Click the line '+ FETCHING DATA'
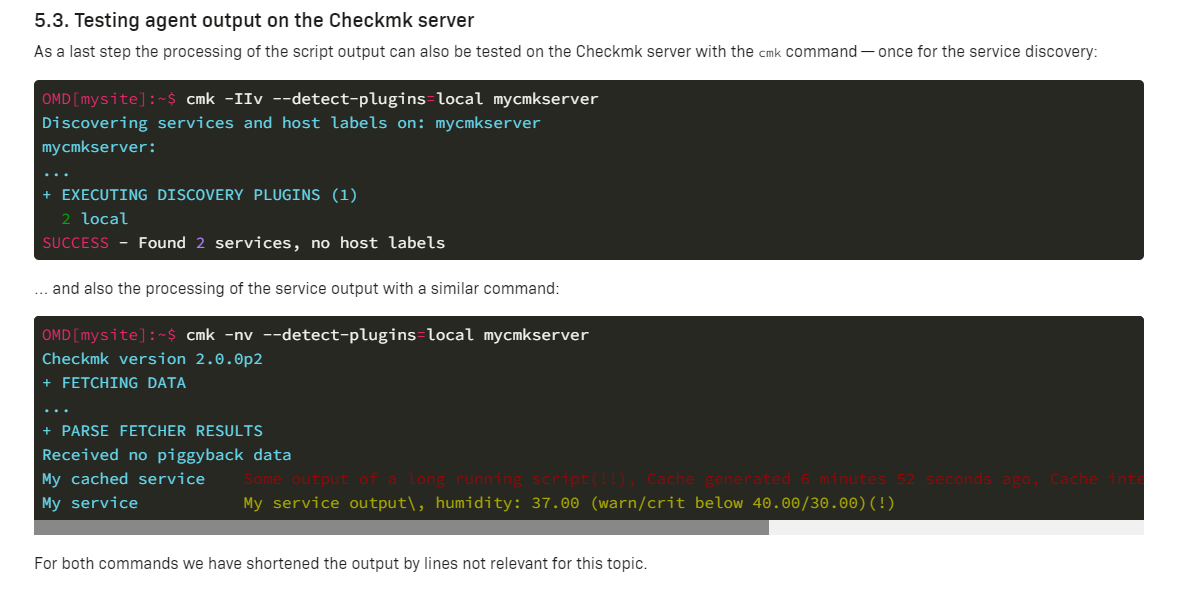Viewport: 1192px width, 591px height. tap(114, 383)
